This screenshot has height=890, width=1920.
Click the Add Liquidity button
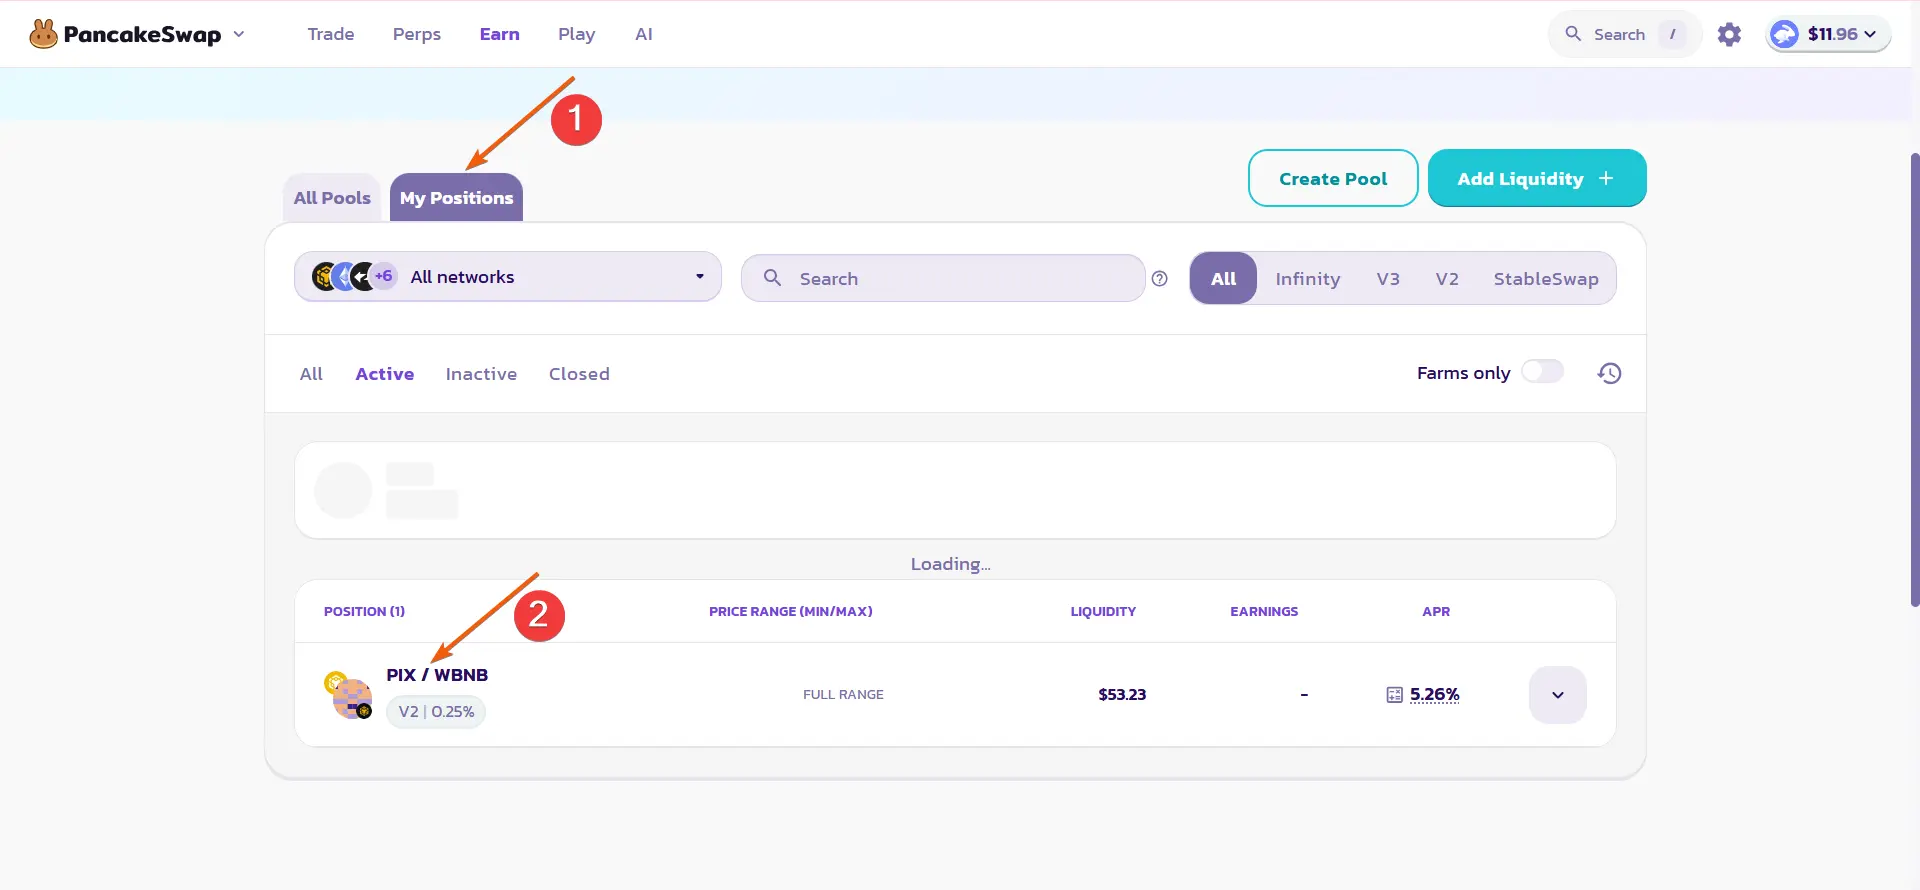tap(1537, 179)
